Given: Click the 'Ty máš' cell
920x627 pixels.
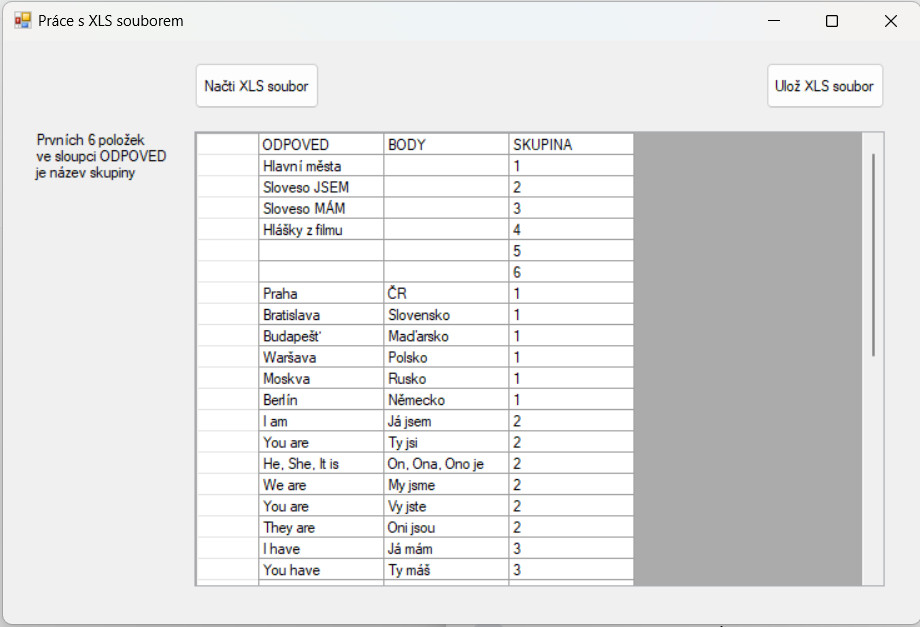Looking at the screenshot, I should tap(446, 570).
